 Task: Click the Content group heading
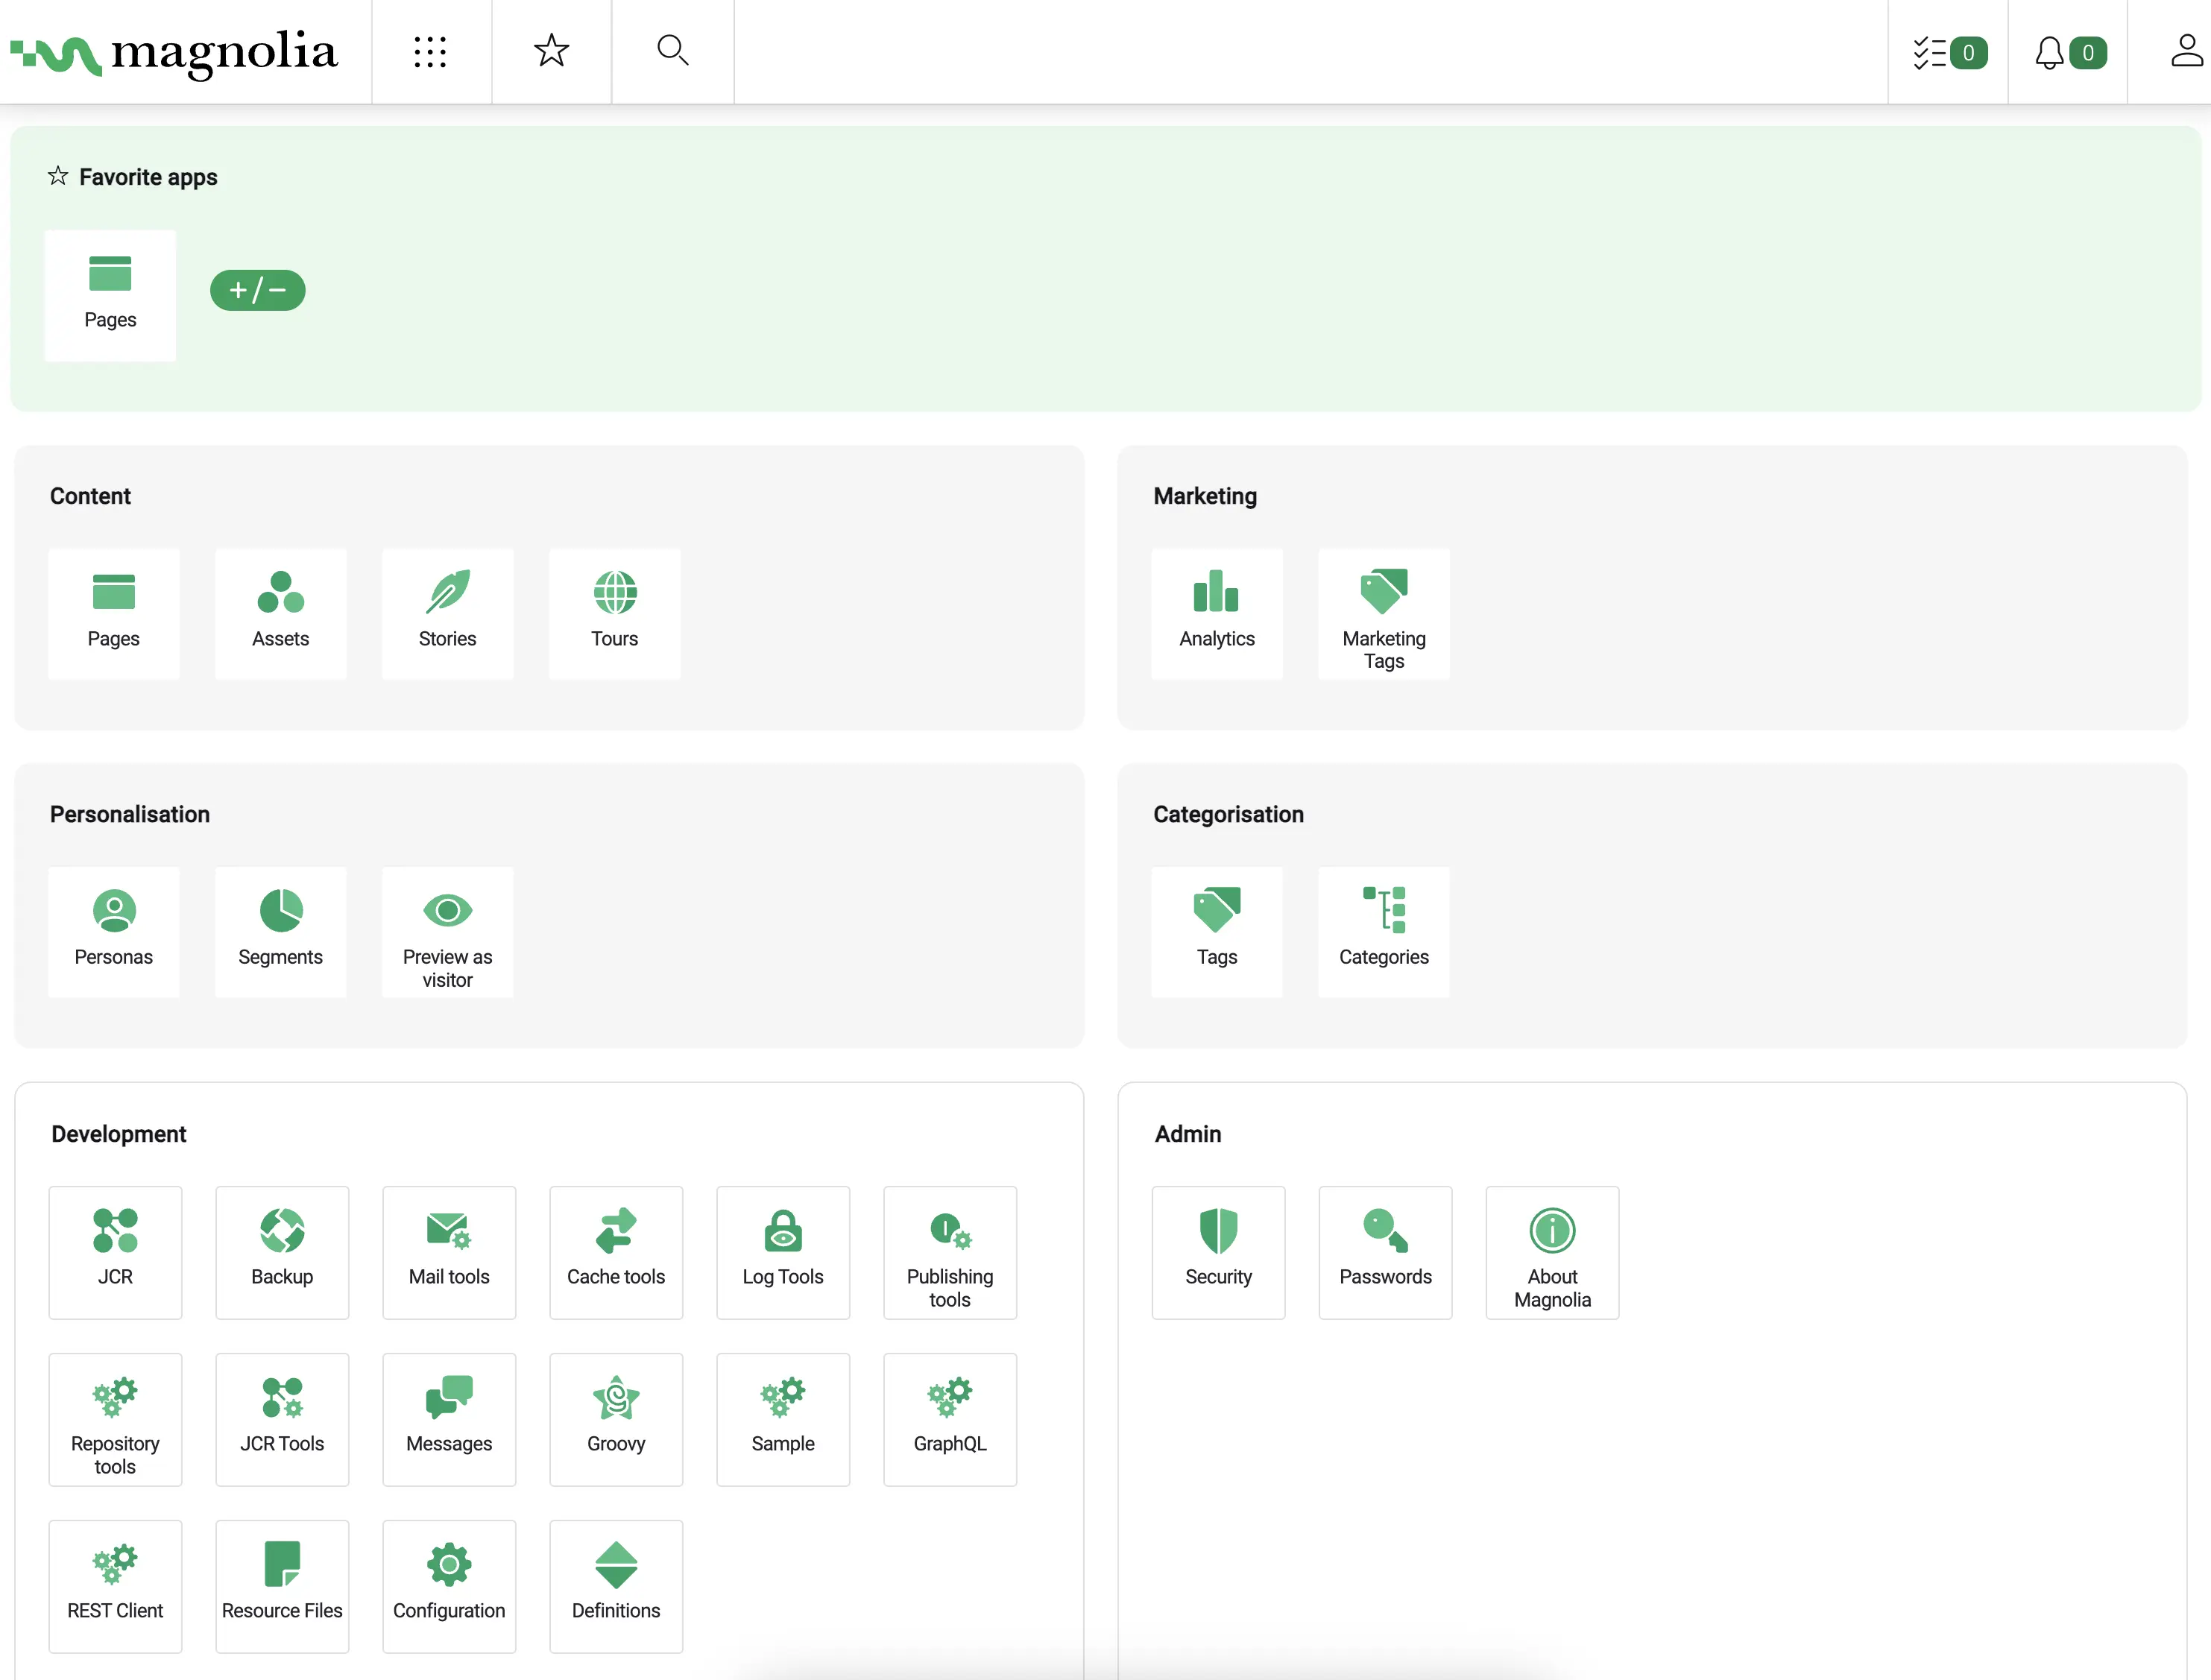(90, 496)
